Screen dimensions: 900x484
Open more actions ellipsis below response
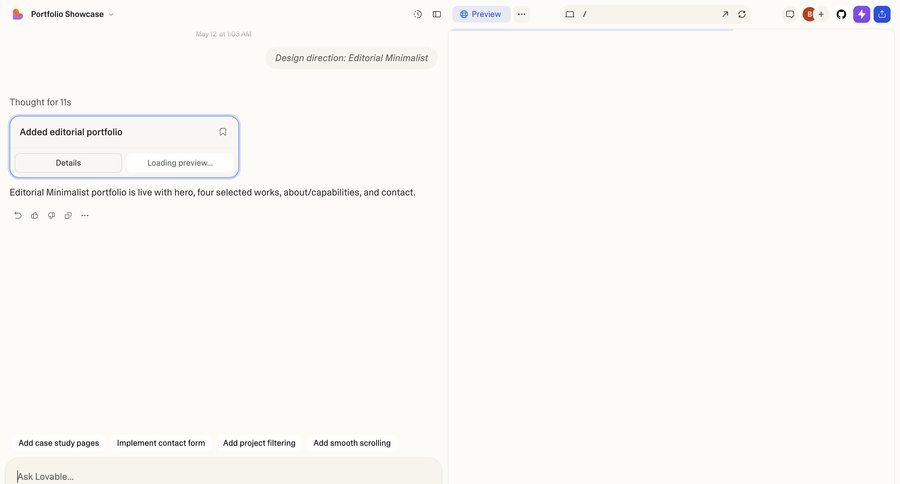pos(85,216)
